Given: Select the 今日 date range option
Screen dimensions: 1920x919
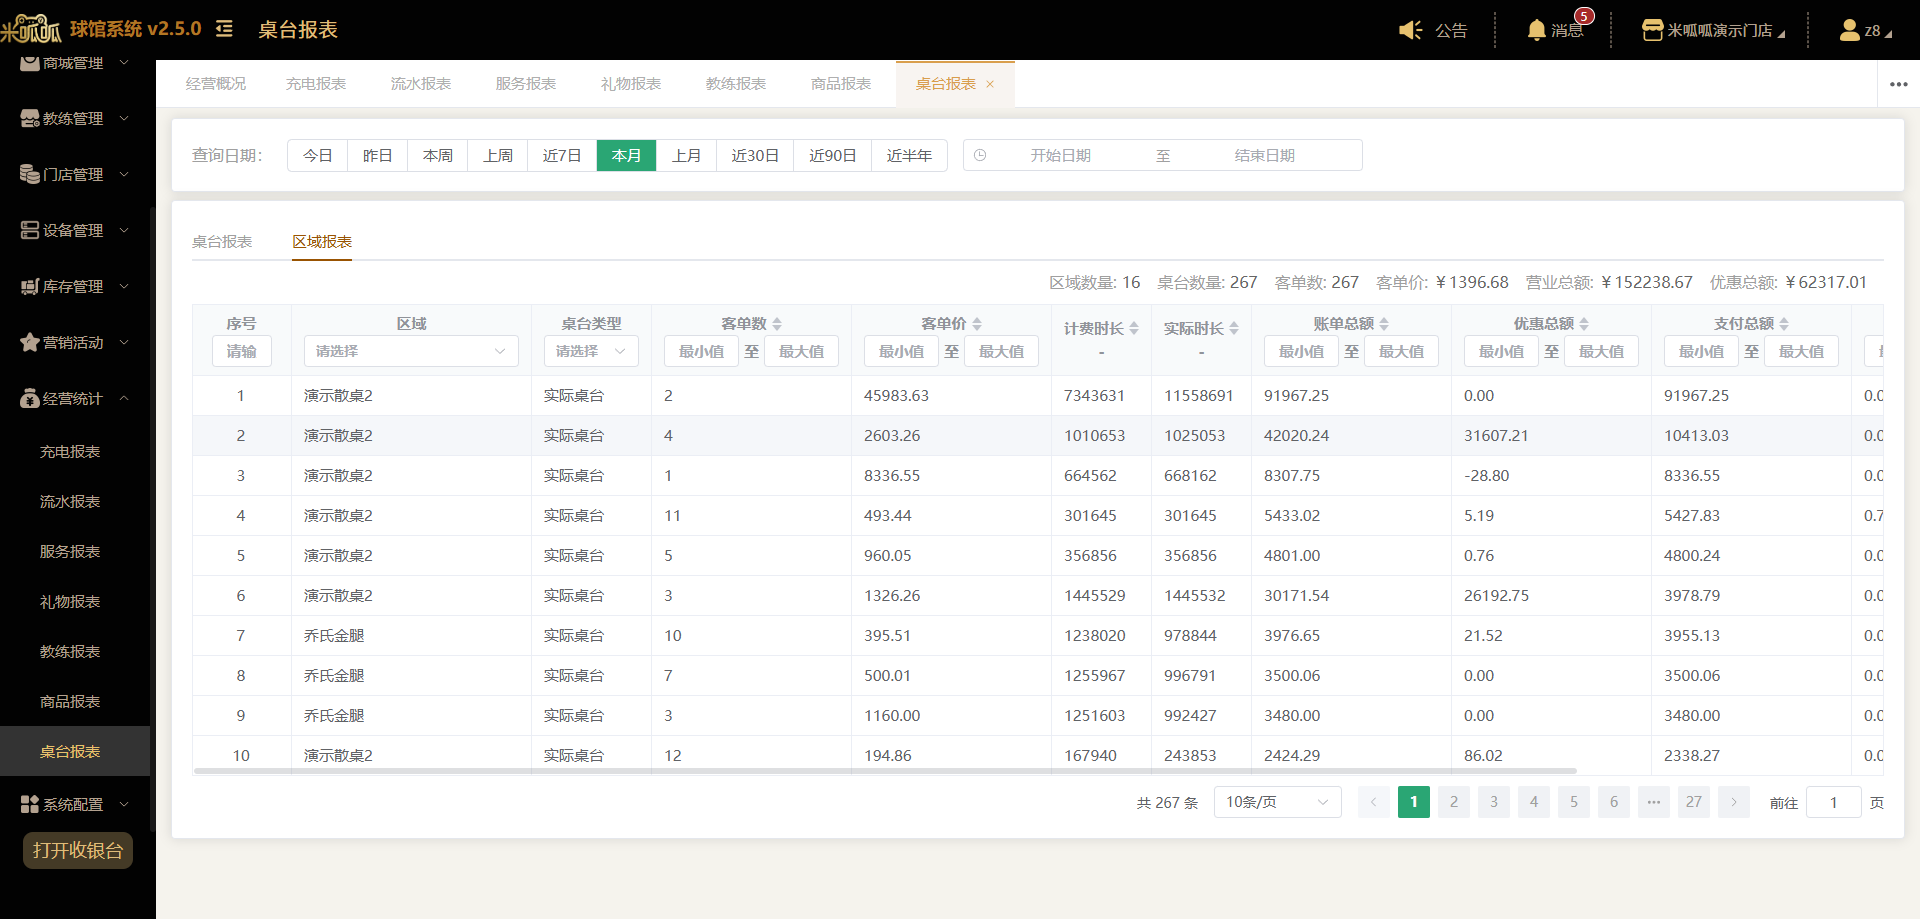Looking at the screenshot, I should click(x=318, y=155).
